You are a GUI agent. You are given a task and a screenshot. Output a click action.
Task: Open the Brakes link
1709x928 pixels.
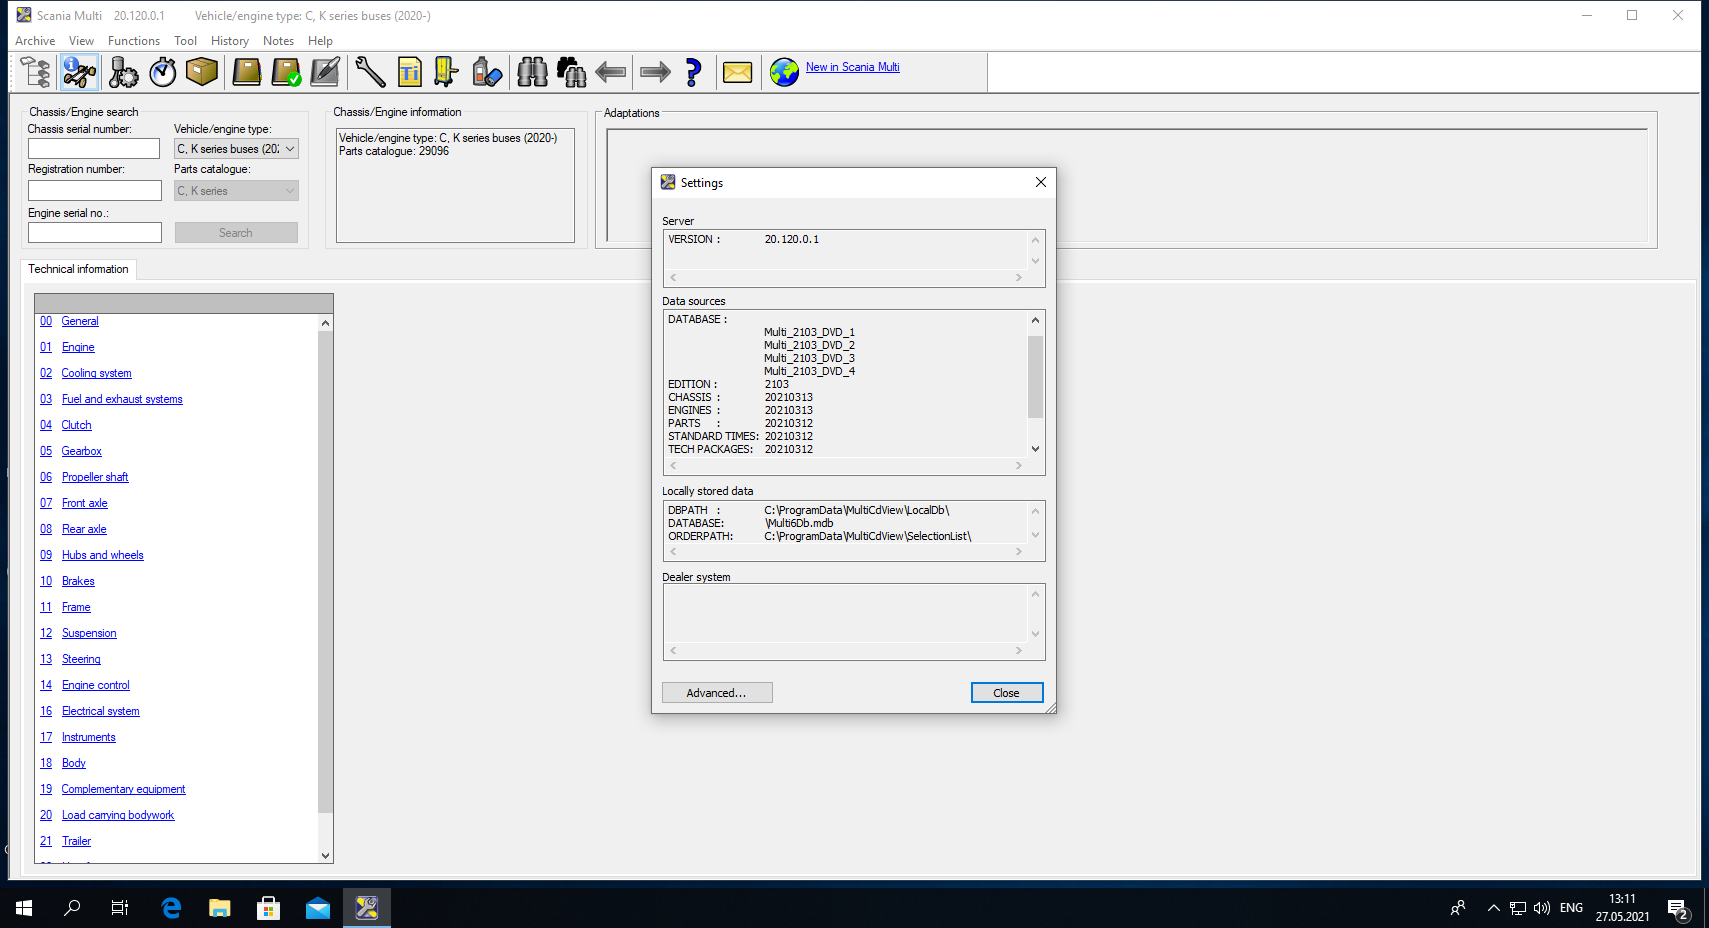pyautogui.click(x=78, y=581)
